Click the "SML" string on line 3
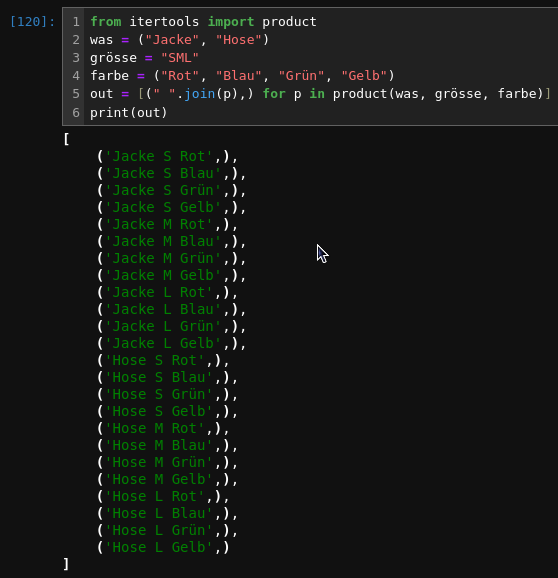Screen dimensions: 558x578 pos(180,58)
